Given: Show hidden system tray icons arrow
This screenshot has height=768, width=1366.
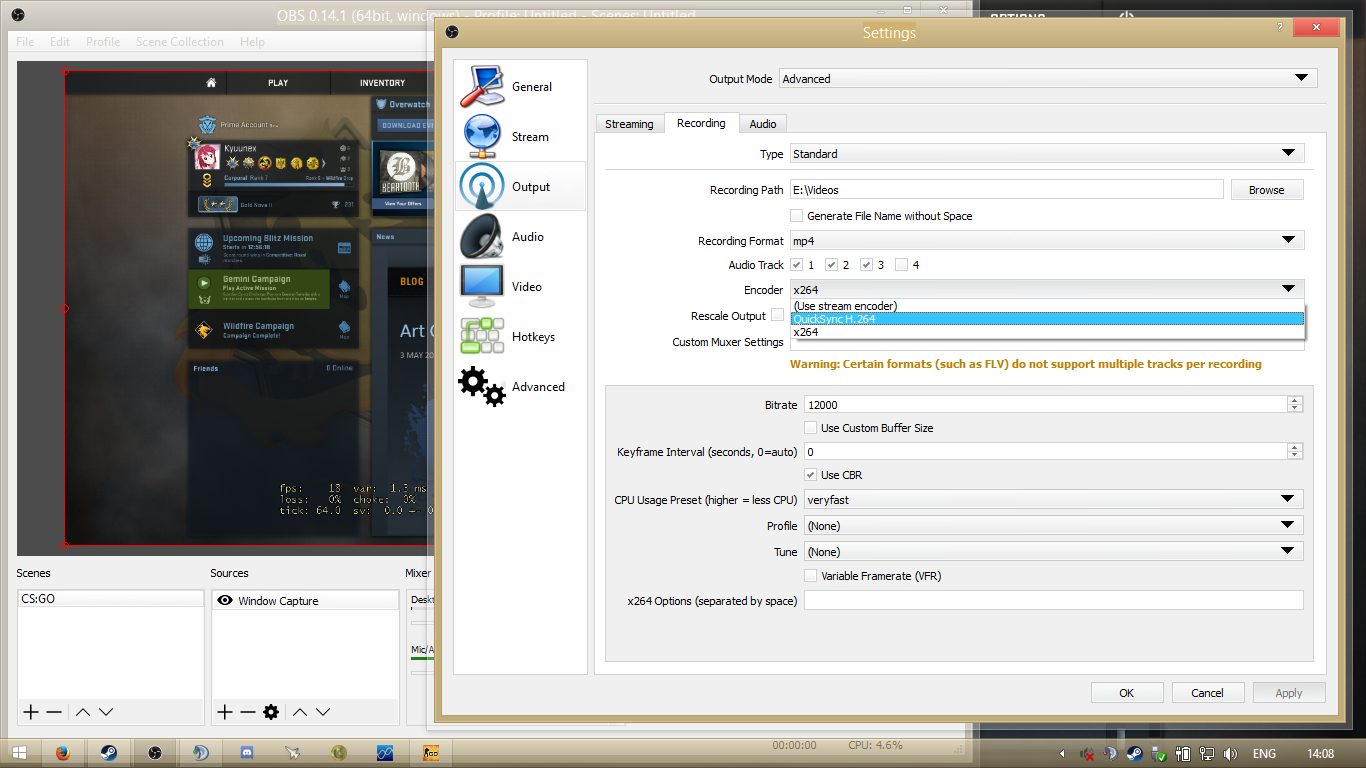Looking at the screenshot, I should 1062,754.
